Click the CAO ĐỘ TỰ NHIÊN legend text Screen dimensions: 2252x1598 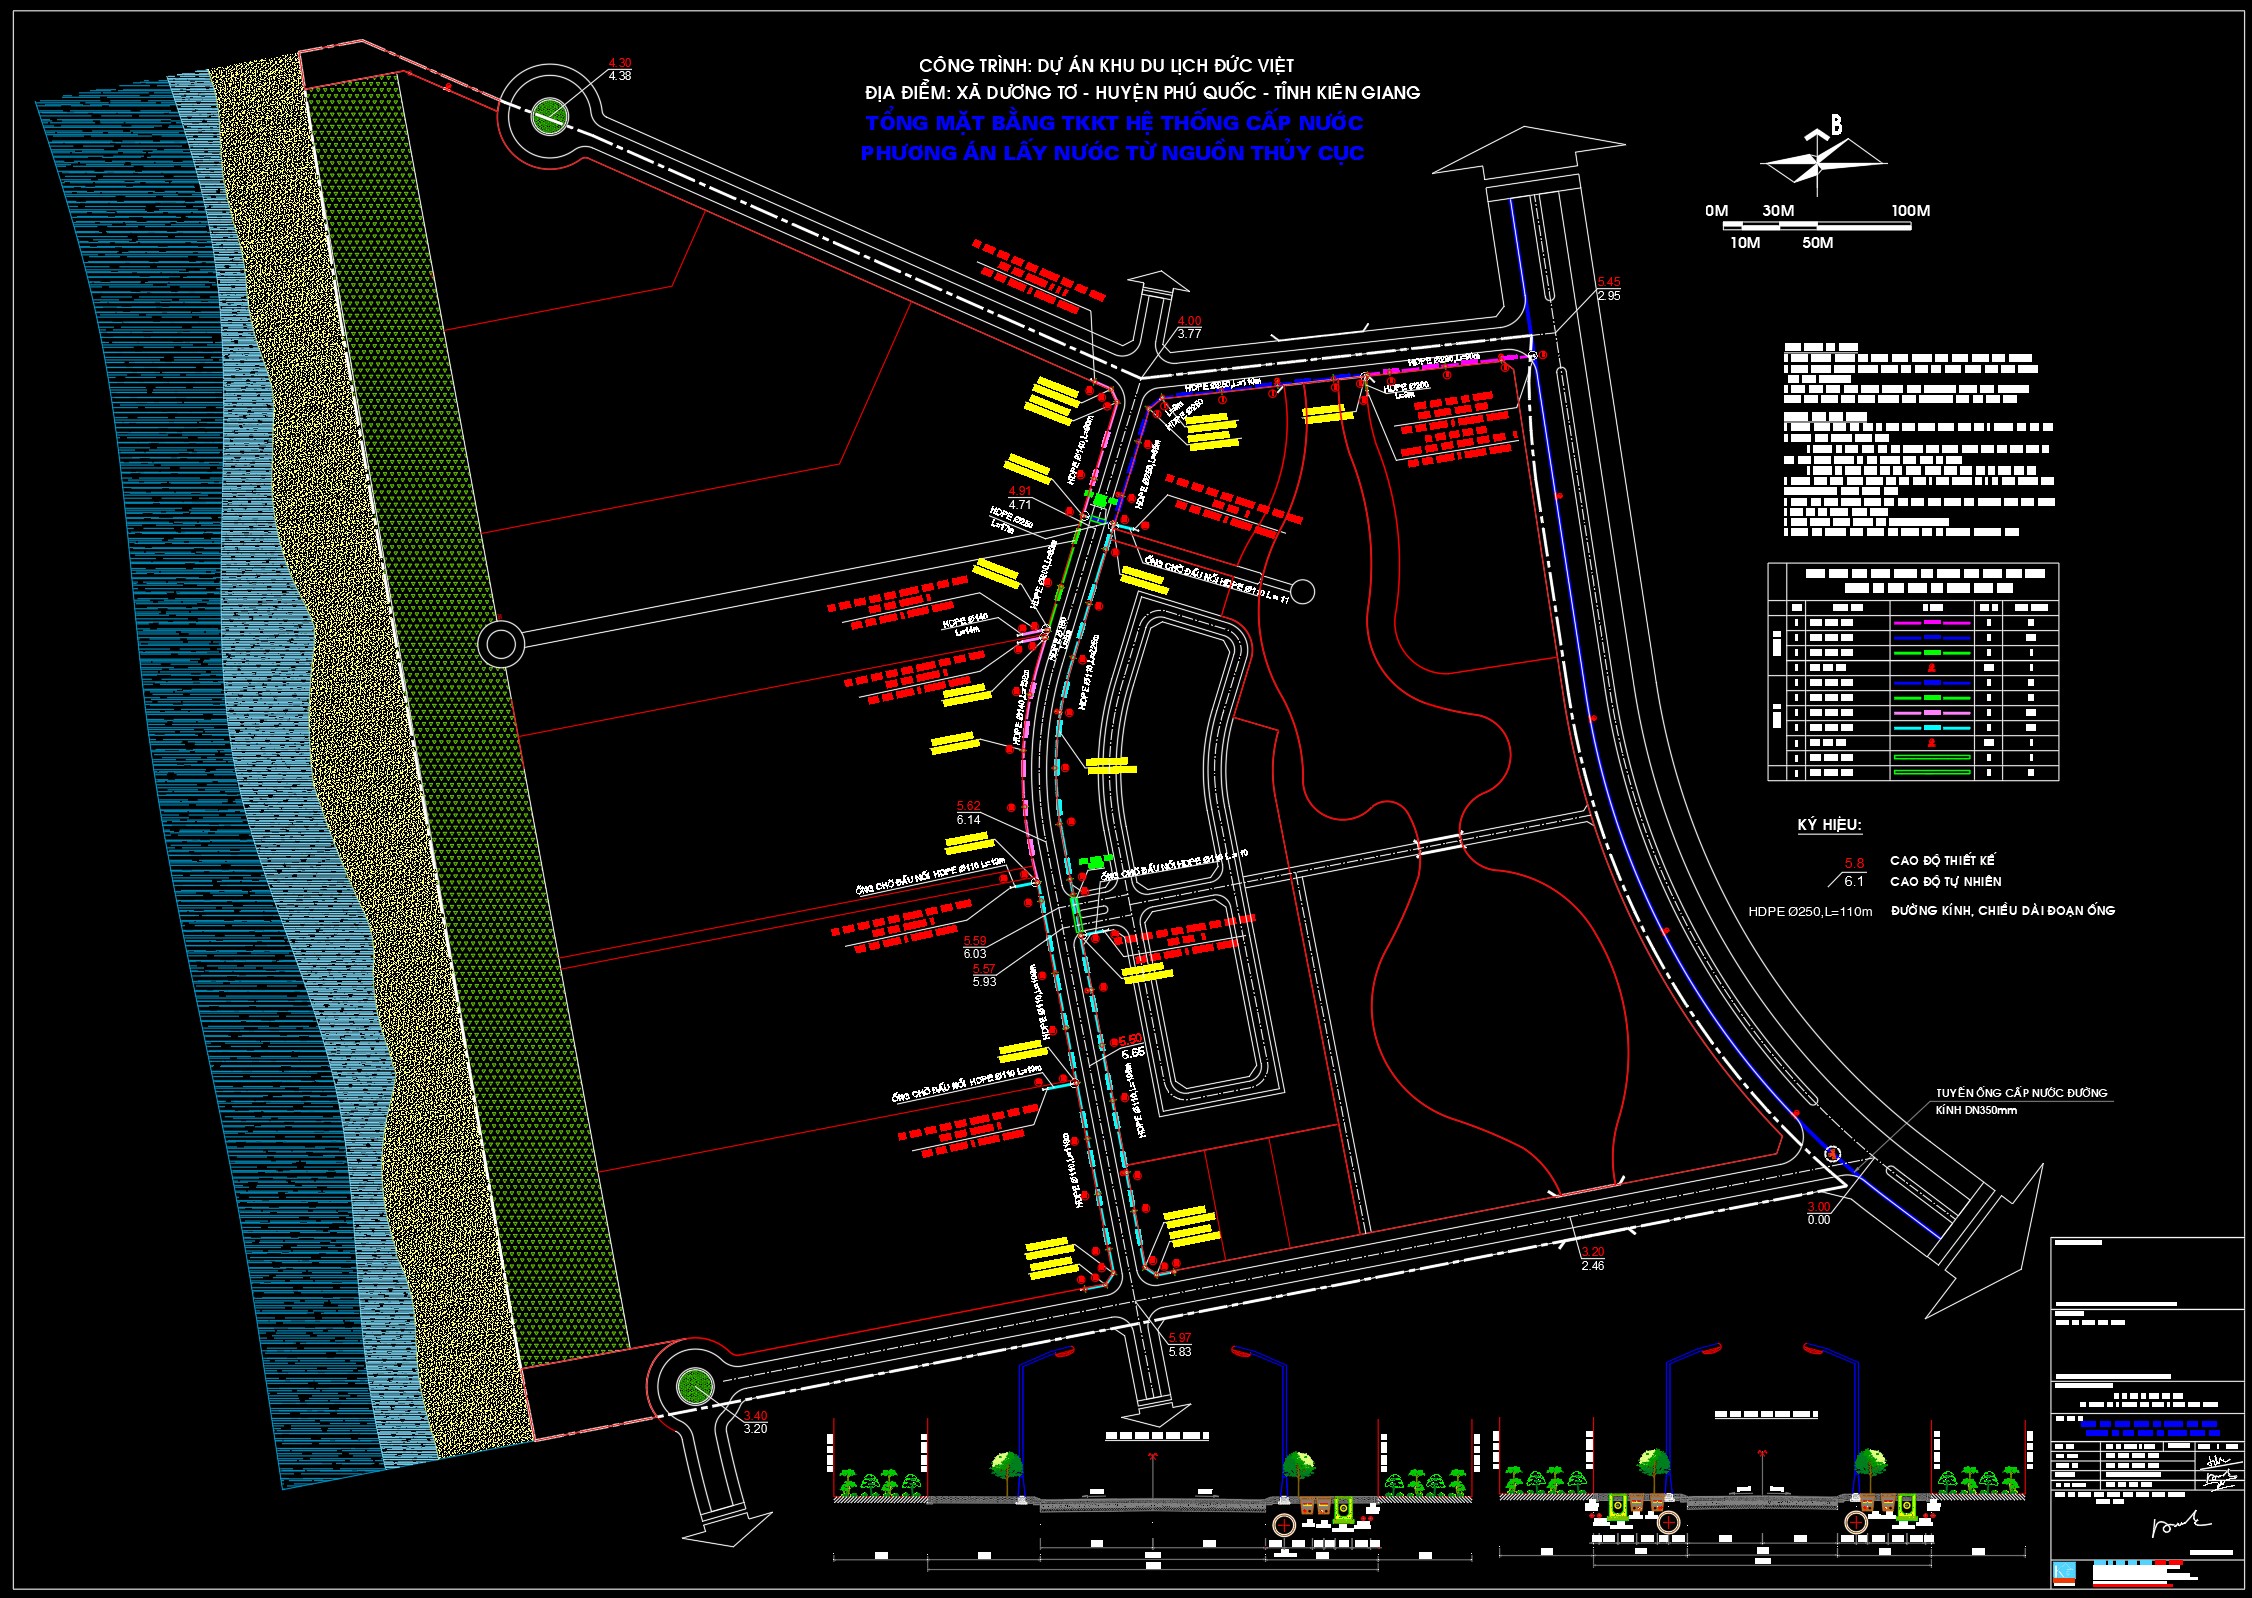(1945, 881)
